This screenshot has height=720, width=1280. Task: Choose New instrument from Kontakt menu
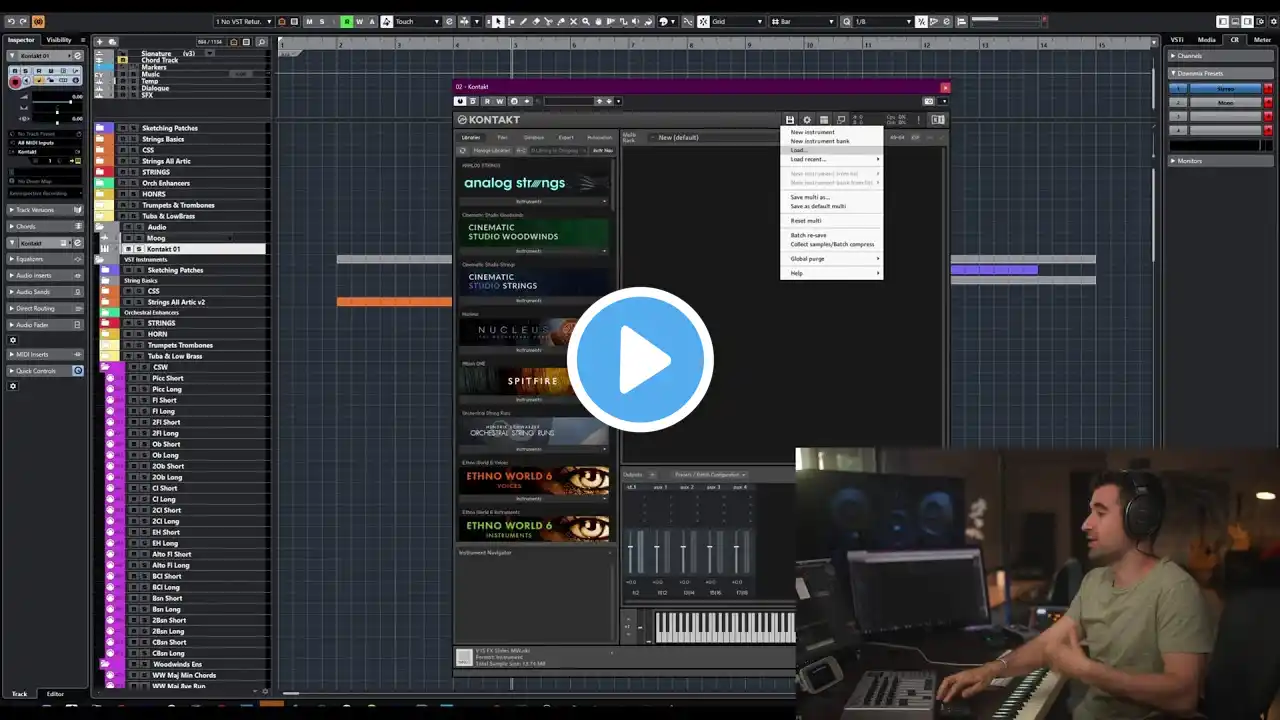[812, 132]
